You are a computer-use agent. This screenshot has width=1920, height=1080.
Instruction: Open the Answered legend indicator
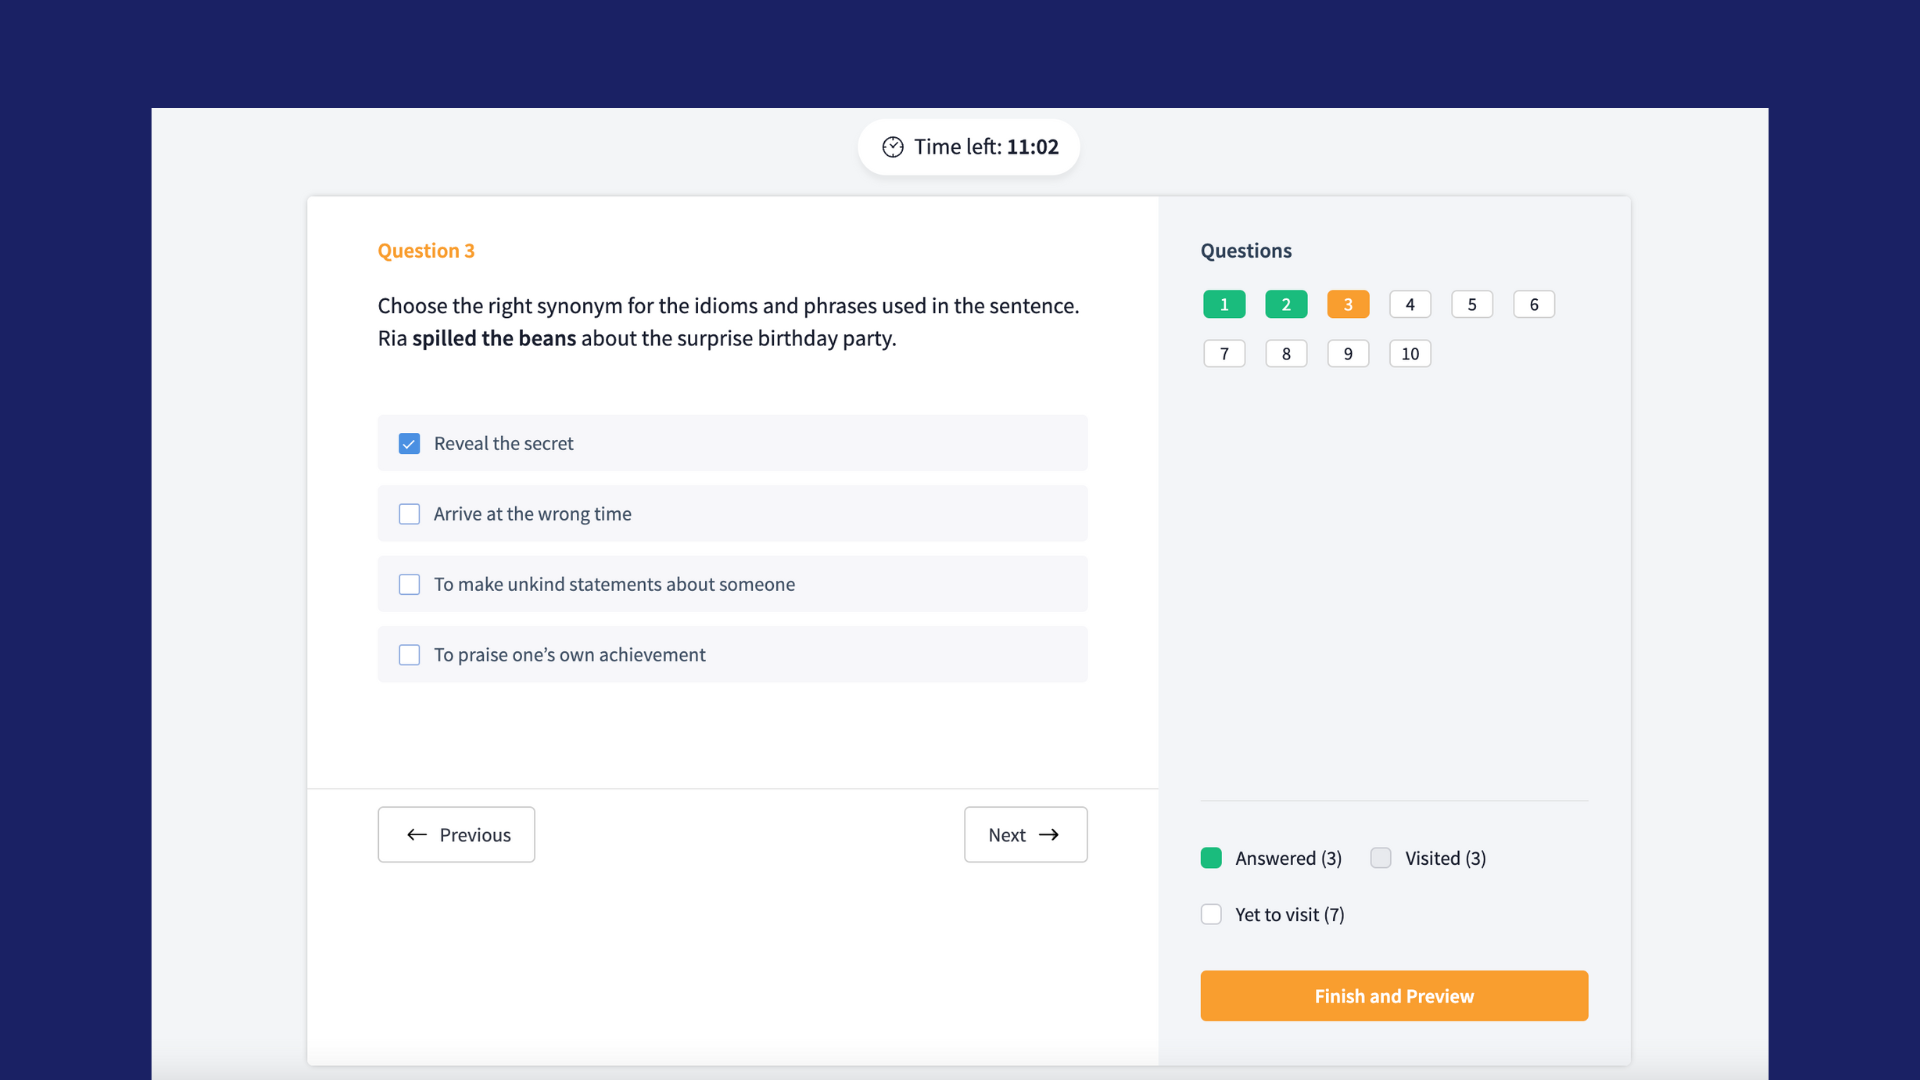[x=1211, y=858]
